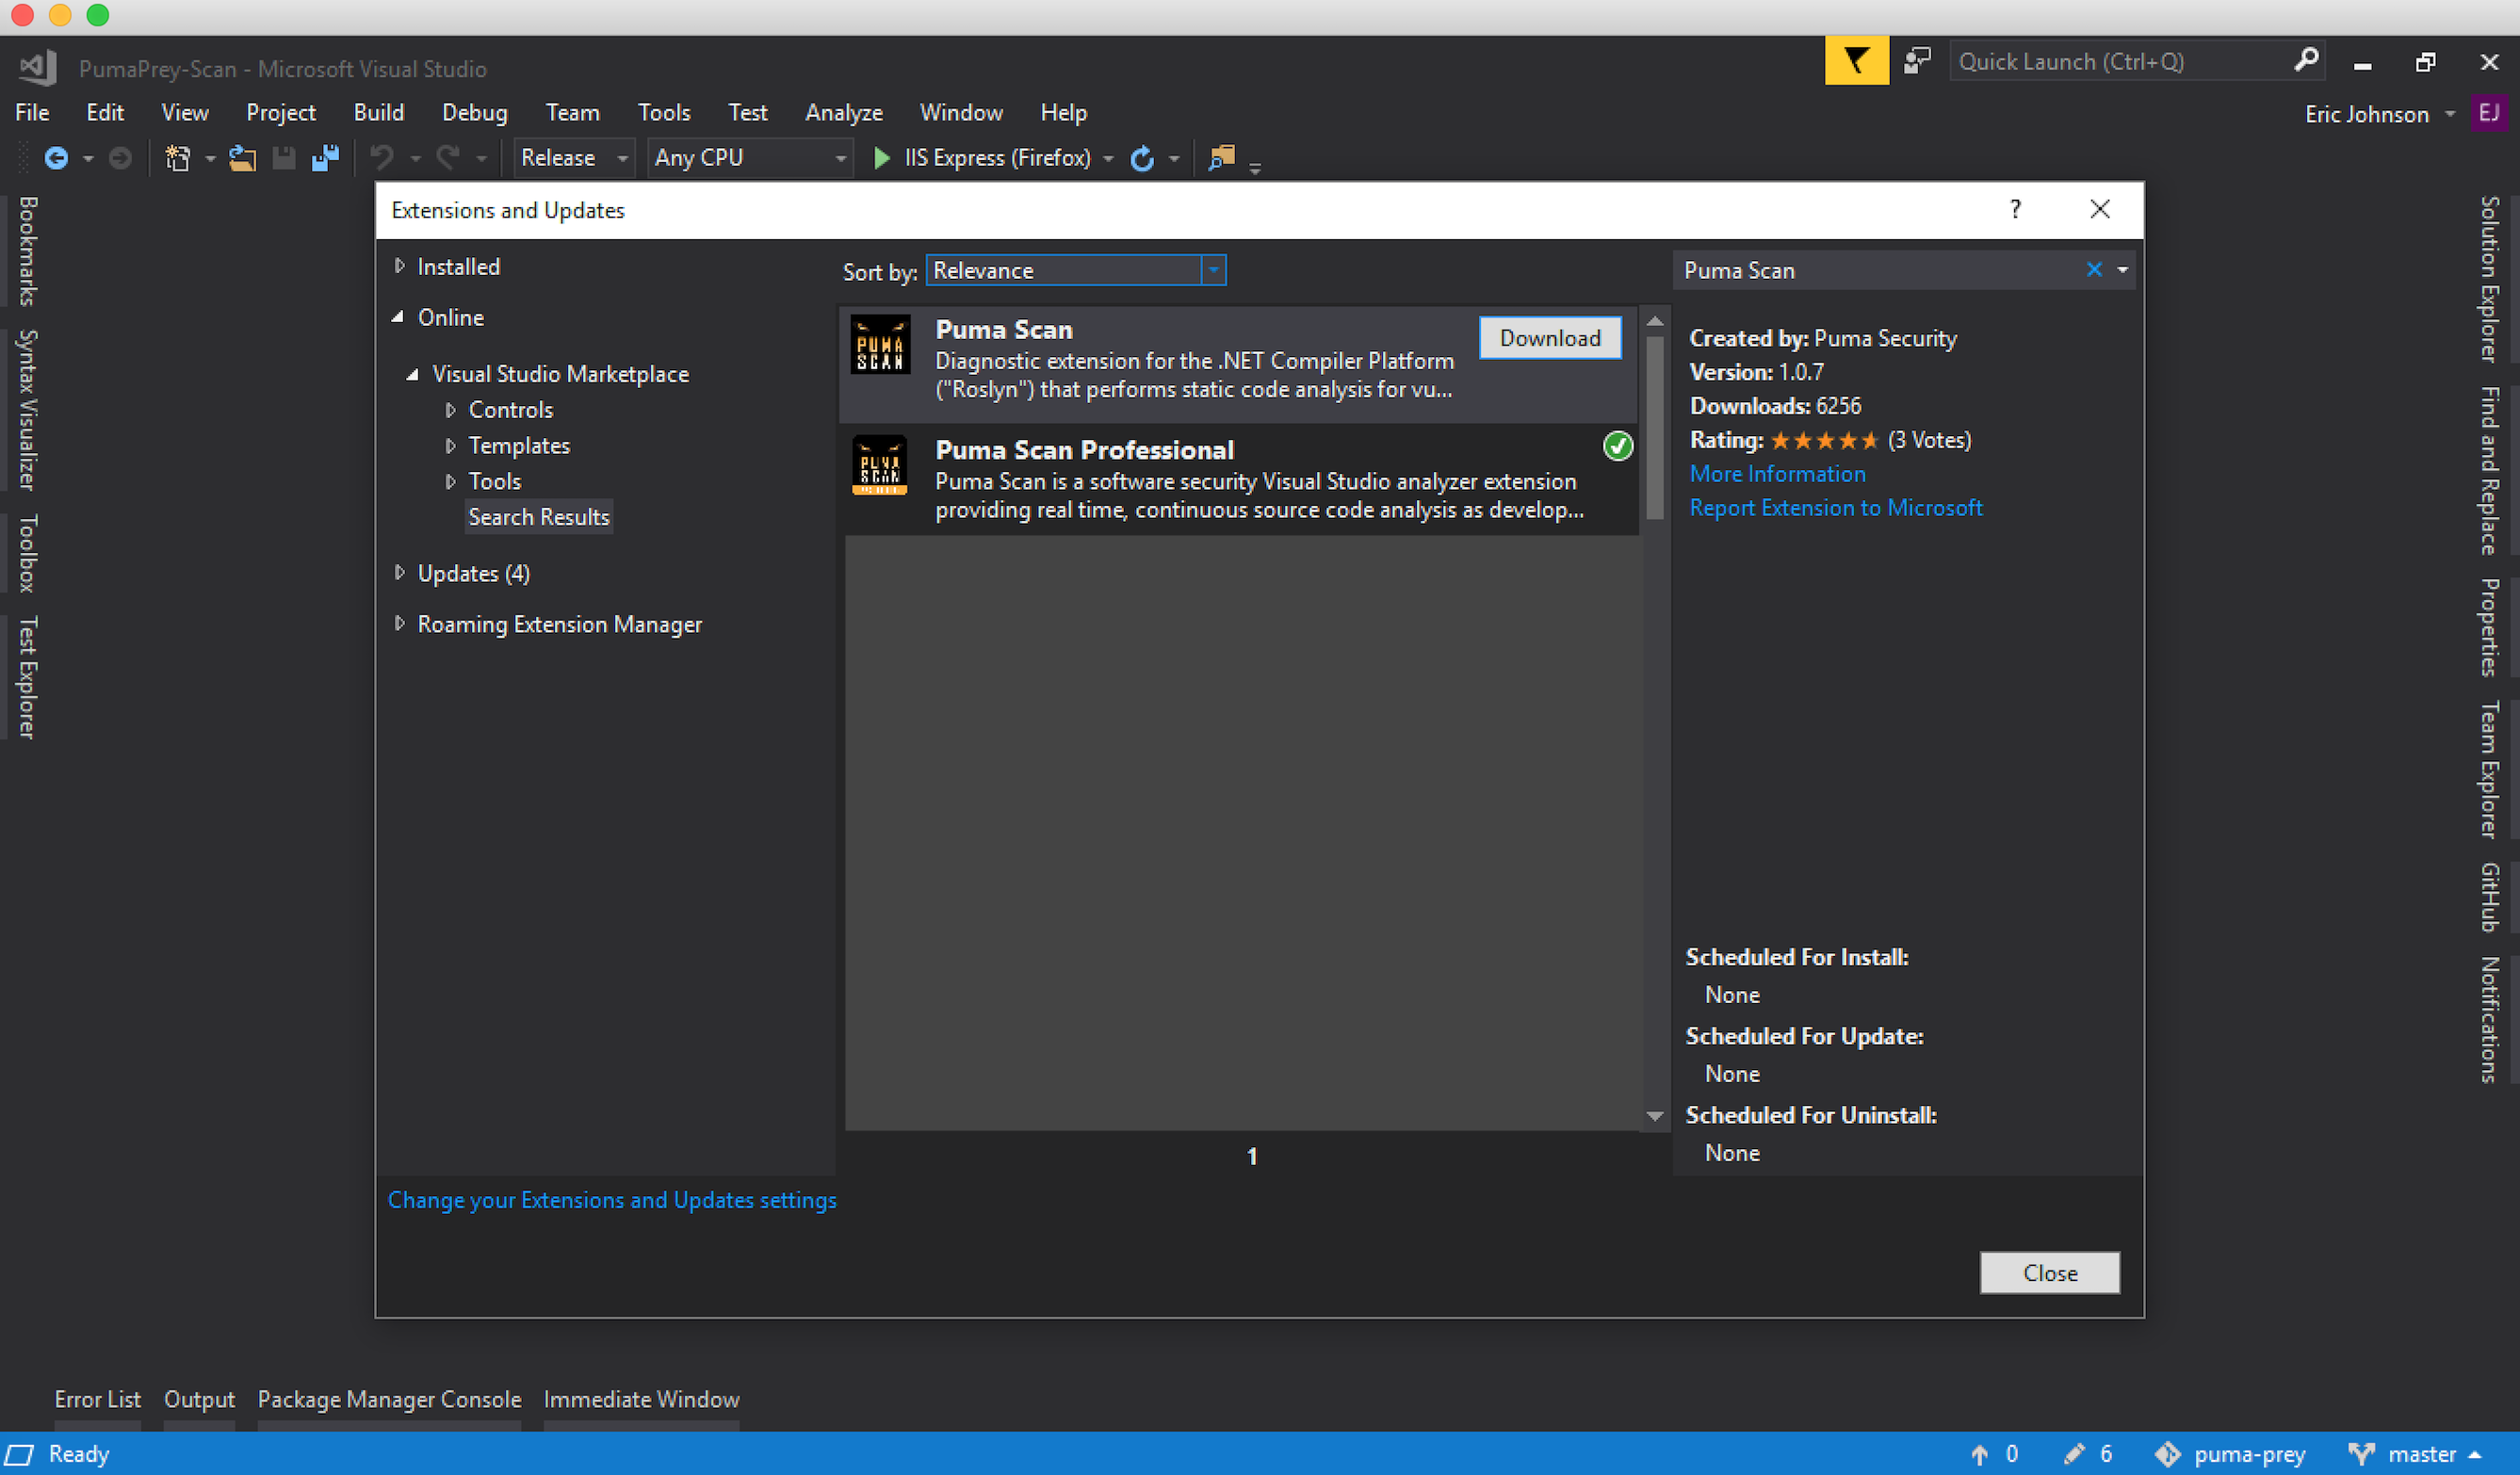Open the feedback smiley icon near Quick Launch
The width and height of the screenshot is (2520, 1475).
pyautogui.click(x=1917, y=60)
